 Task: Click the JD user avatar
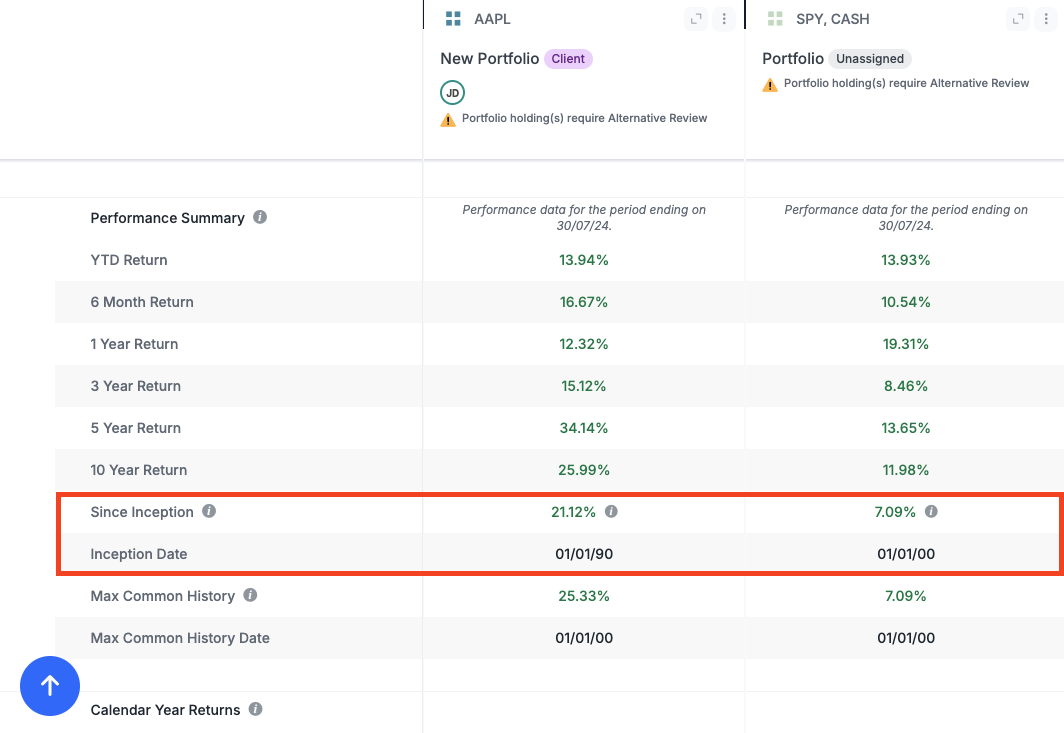[x=452, y=93]
